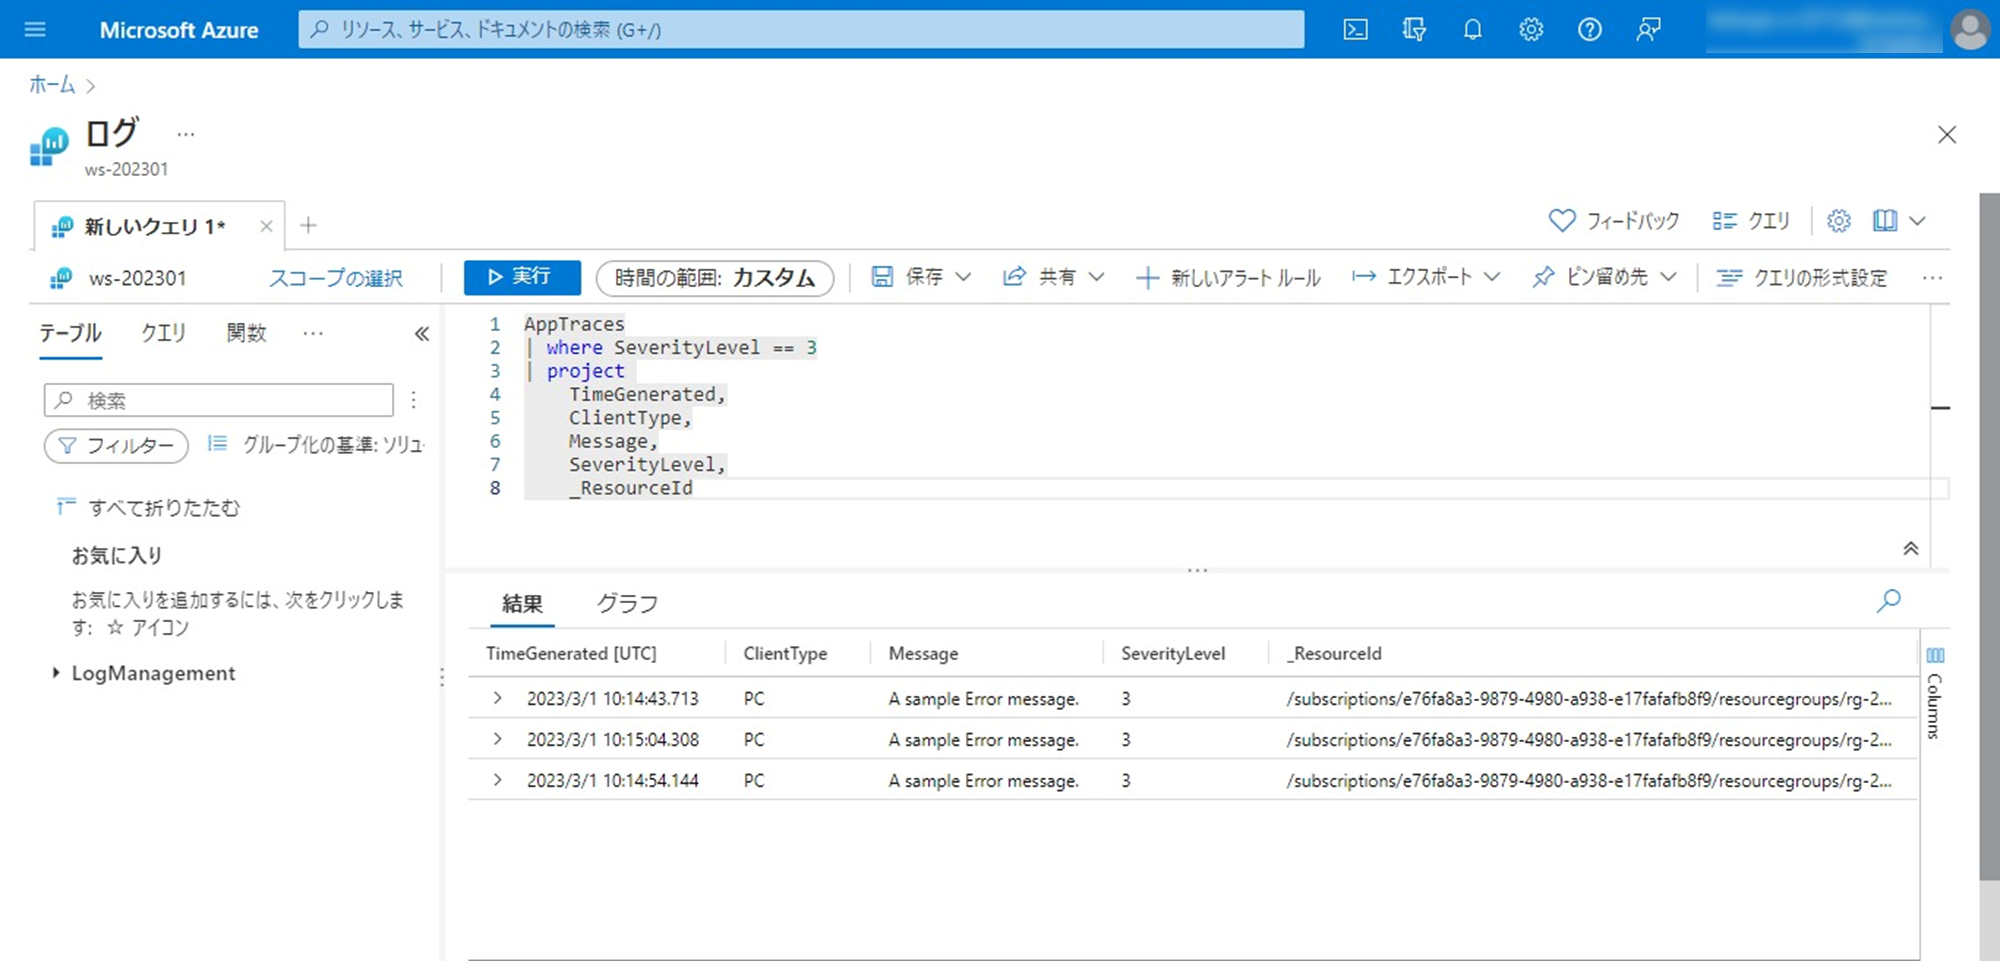Click すべて折りたたむ collapse all

[x=148, y=507]
